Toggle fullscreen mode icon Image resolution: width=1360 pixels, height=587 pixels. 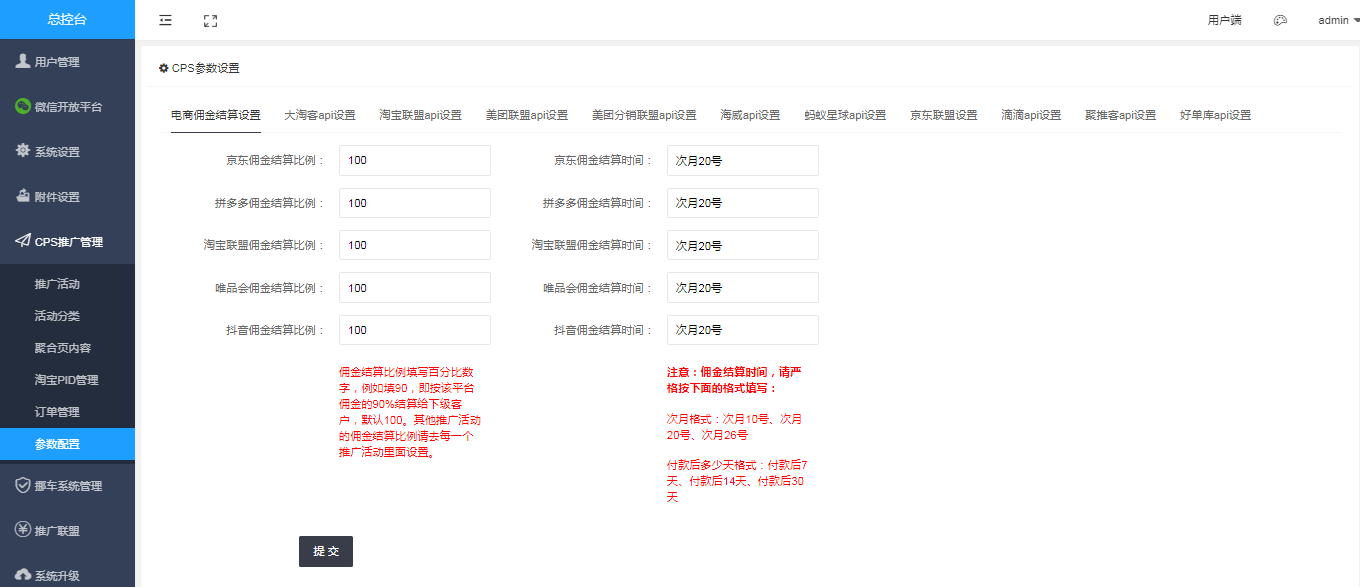(210, 20)
